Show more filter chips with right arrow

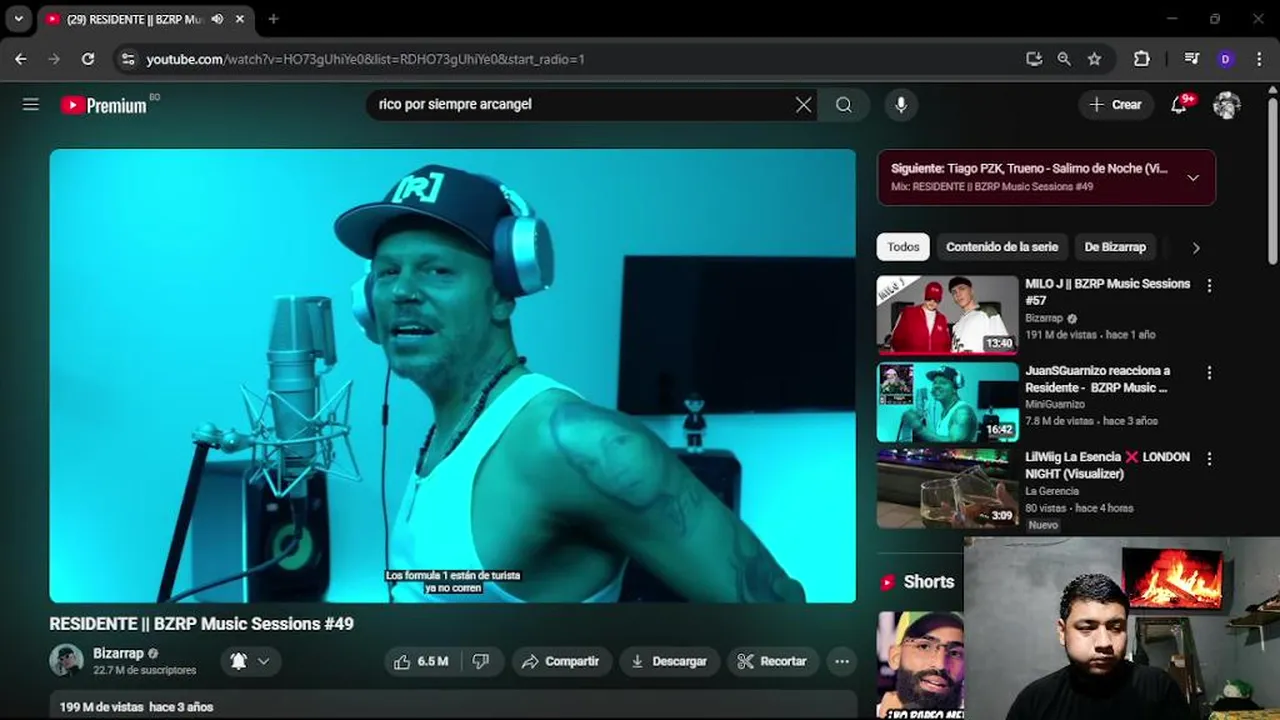pyautogui.click(x=1195, y=247)
